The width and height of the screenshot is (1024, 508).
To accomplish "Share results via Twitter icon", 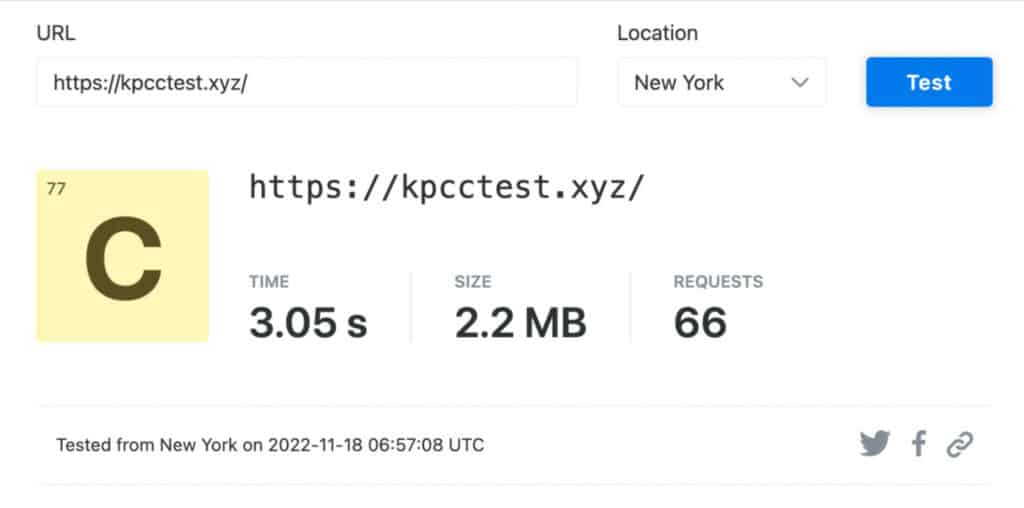I will click(x=874, y=445).
